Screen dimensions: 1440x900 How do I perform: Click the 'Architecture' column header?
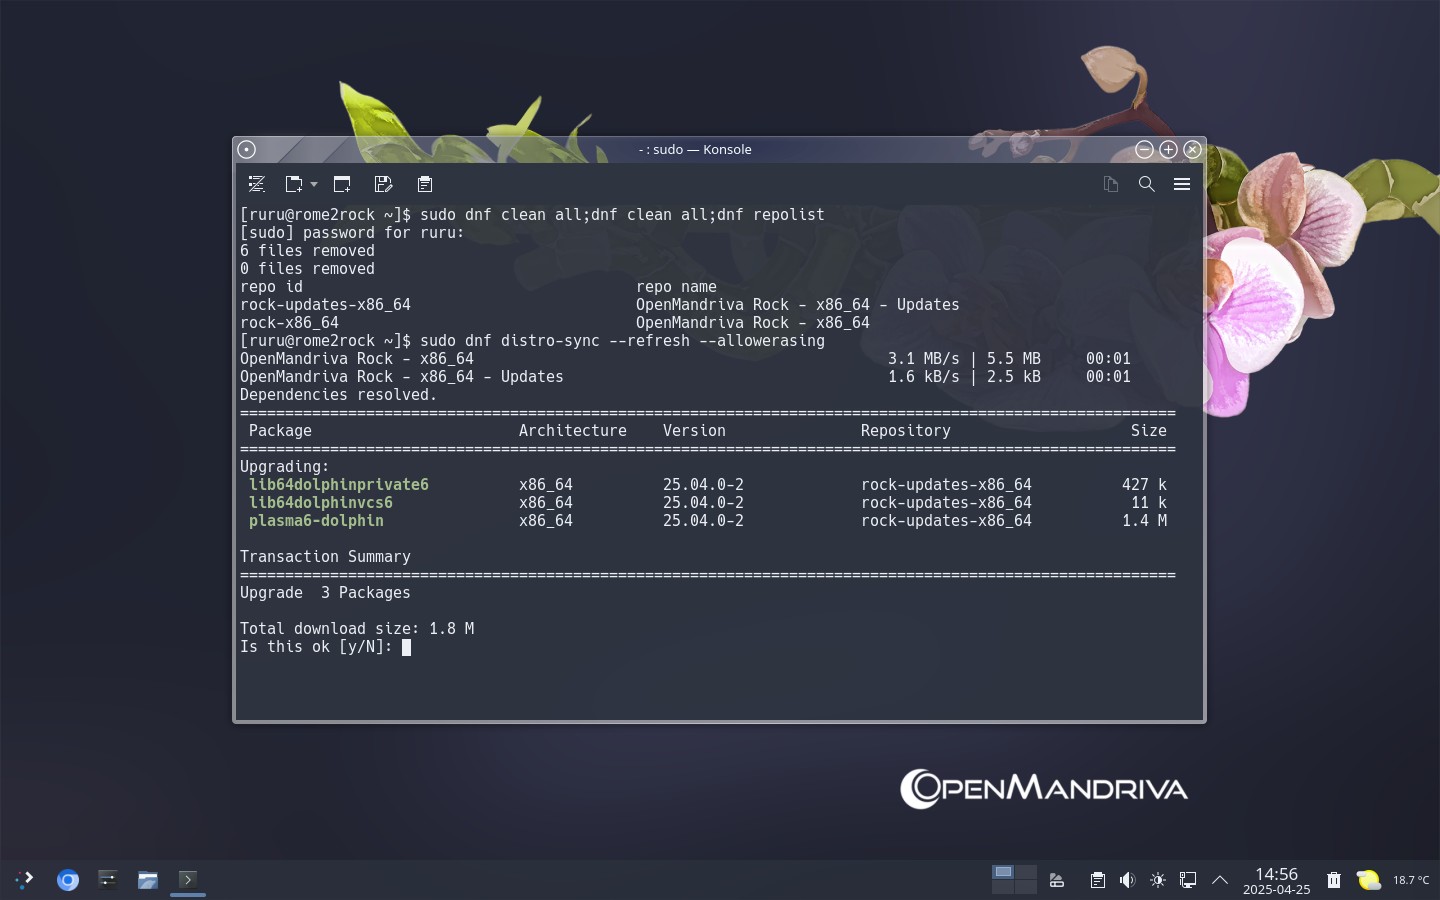click(573, 431)
